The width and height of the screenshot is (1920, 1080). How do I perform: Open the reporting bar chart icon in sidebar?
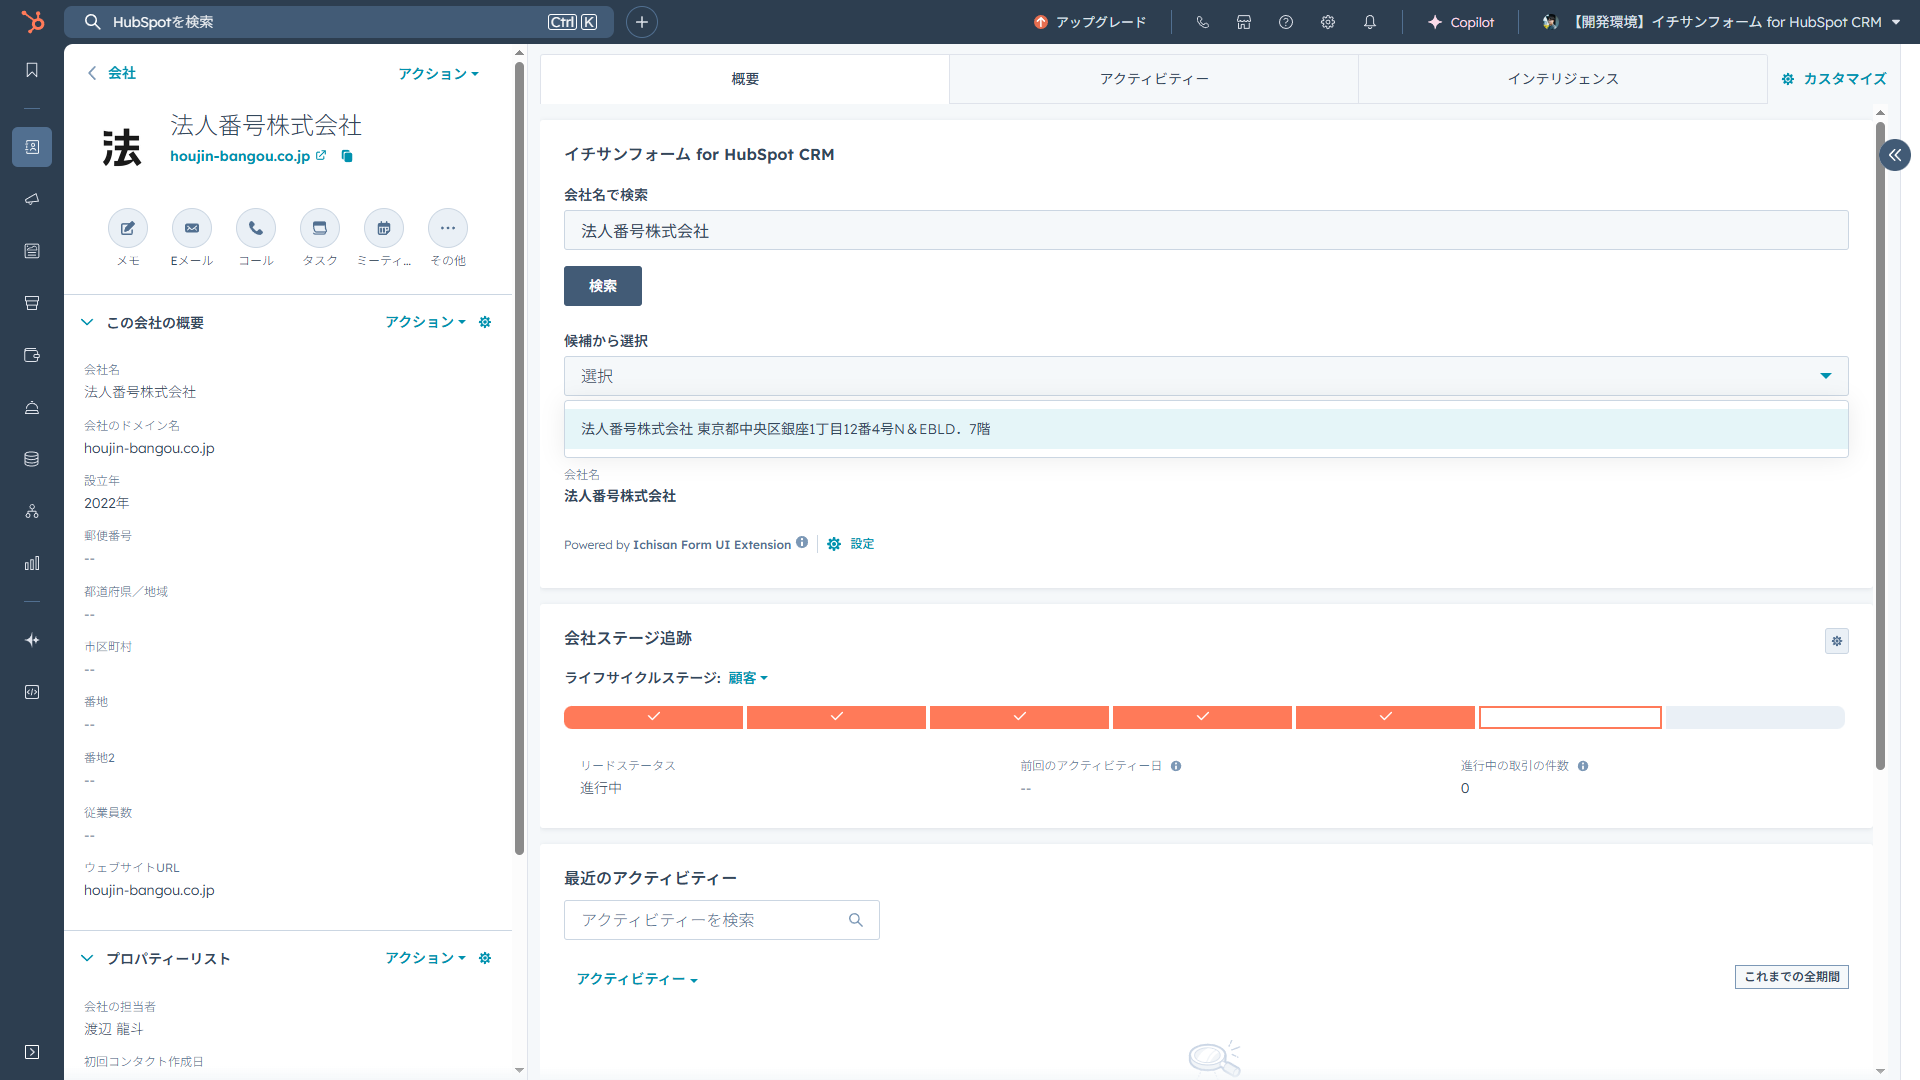click(31, 562)
